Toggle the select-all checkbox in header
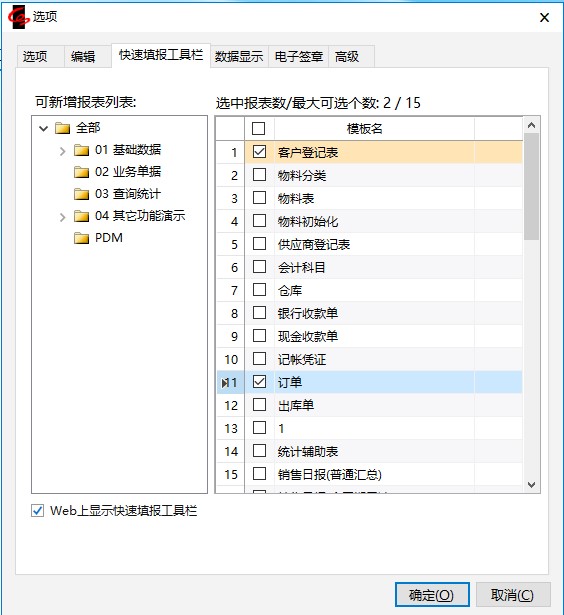The width and height of the screenshot is (564, 615). tap(258, 128)
